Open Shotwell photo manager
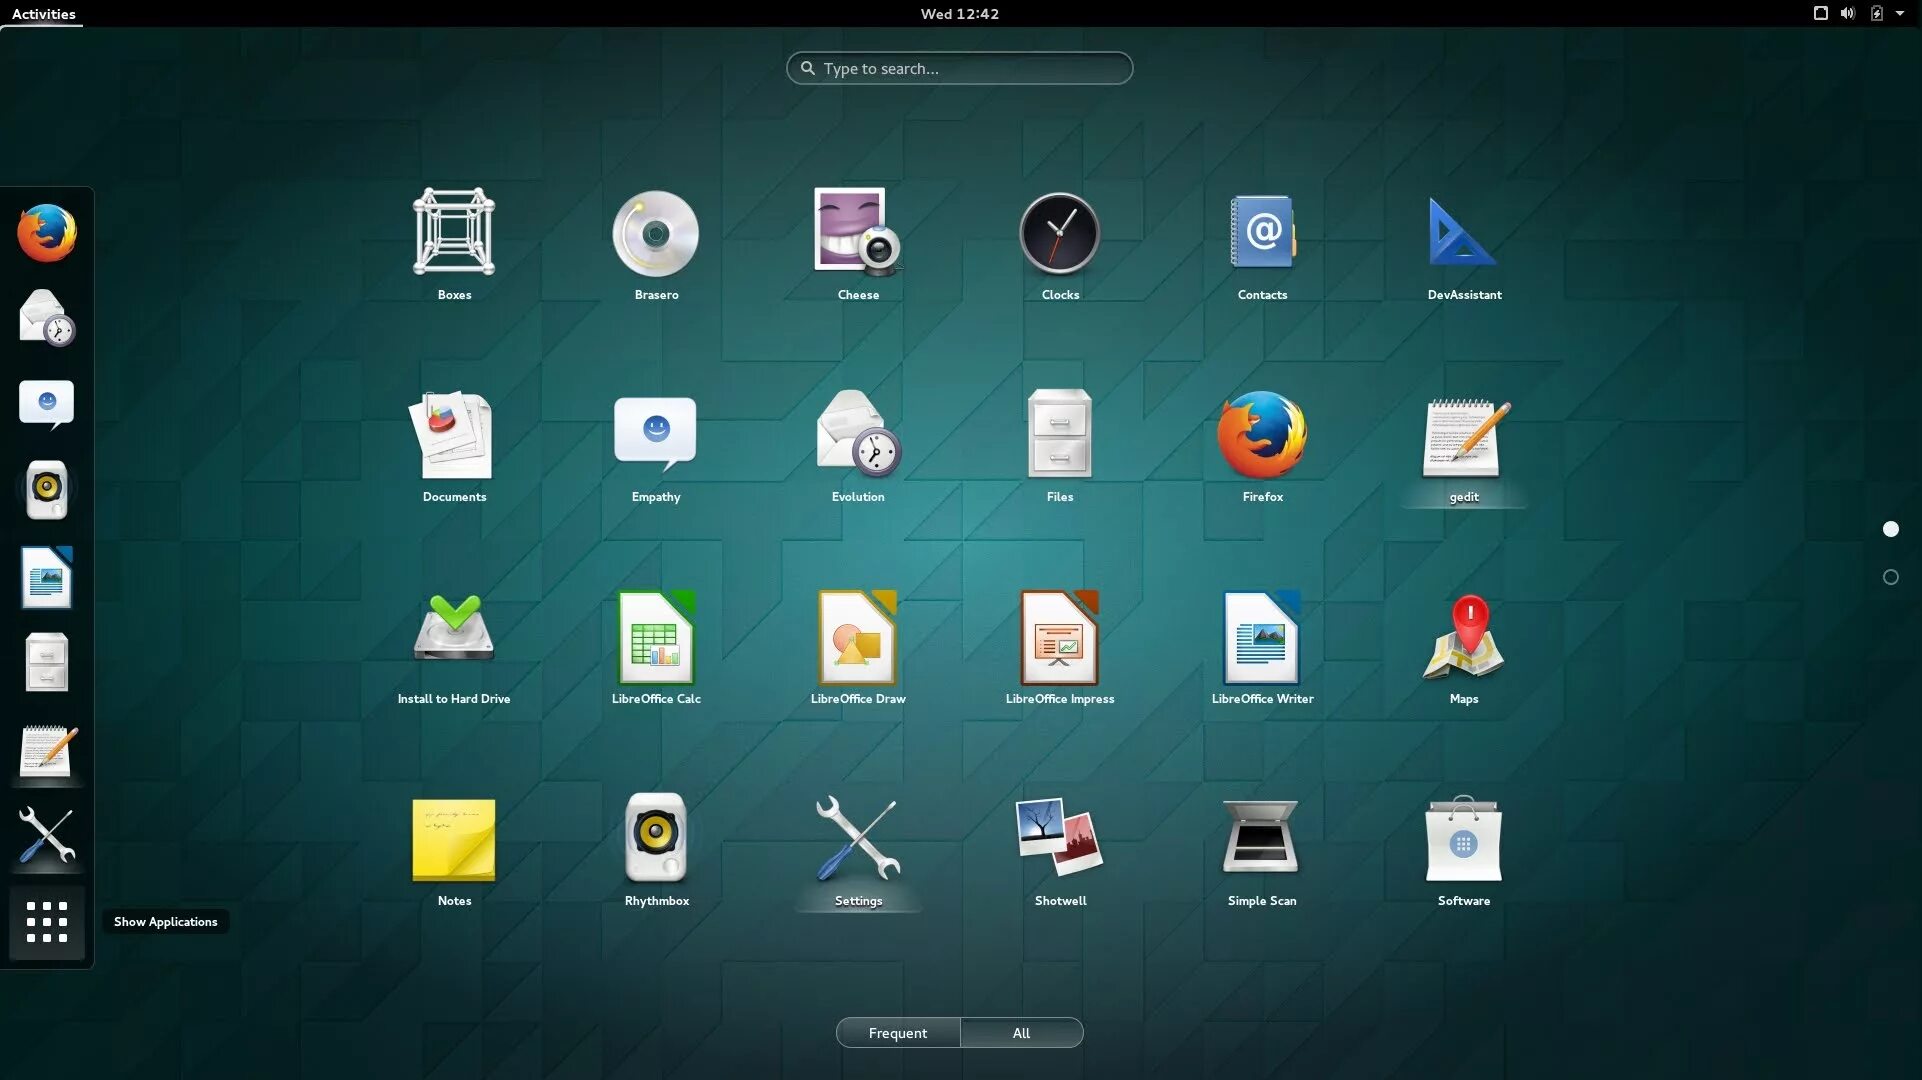The image size is (1922, 1080). click(1059, 840)
